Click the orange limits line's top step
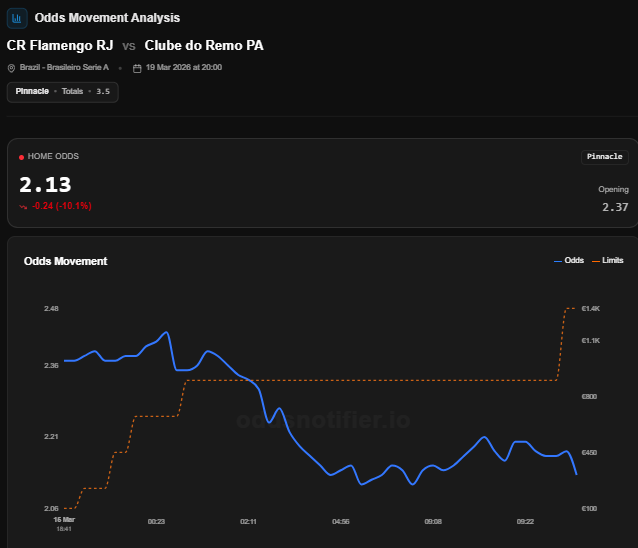Viewport: 638px width, 548px height. [570, 309]
